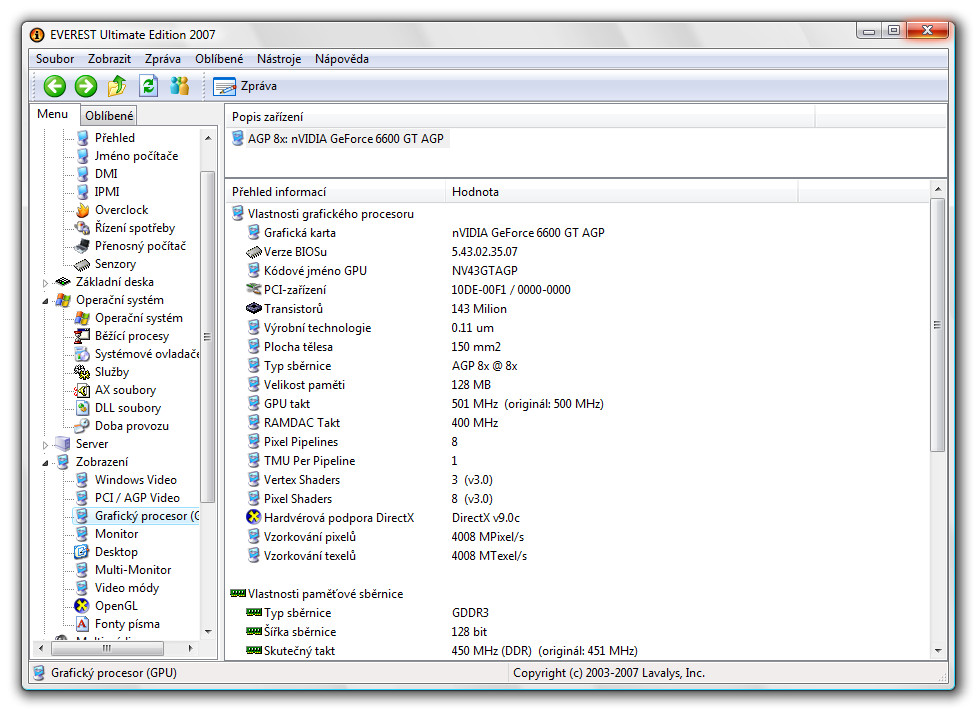The width and height of the screenshot is (977, 711).
Task: Select Monitor tree item
Action: [x=117, y=535]
